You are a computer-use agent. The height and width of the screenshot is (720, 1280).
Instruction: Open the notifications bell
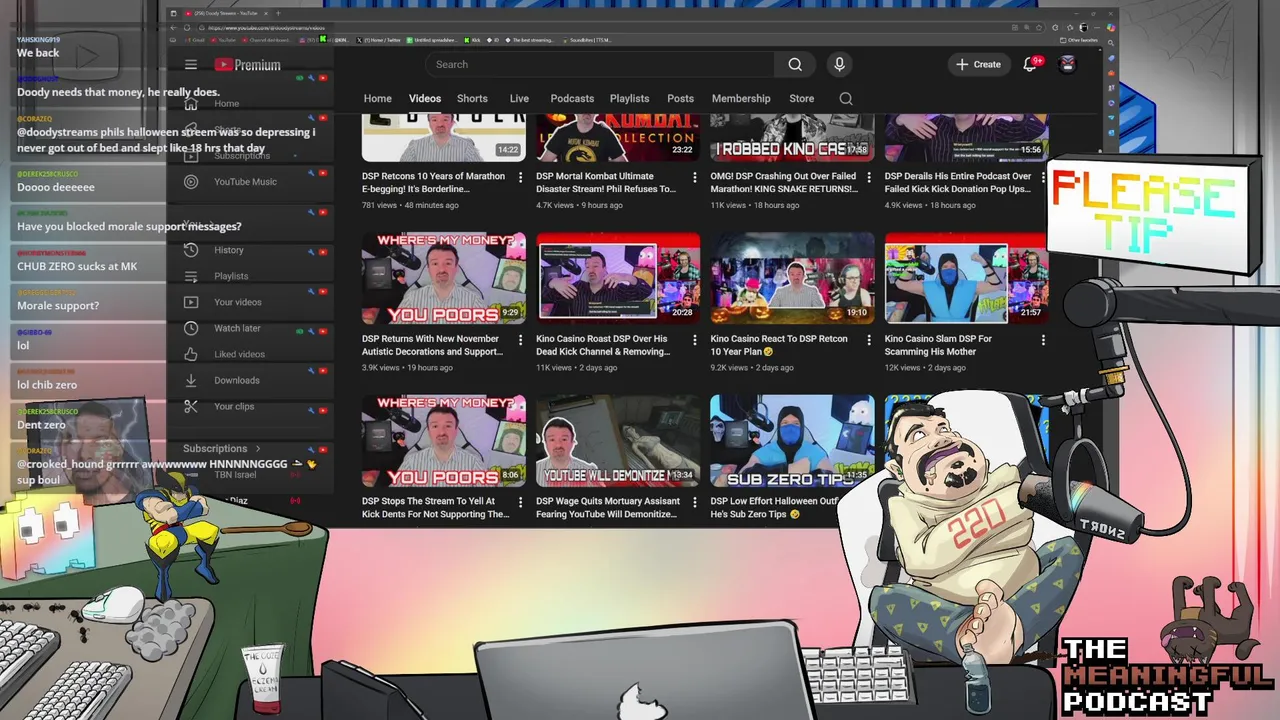point(1030,65)
